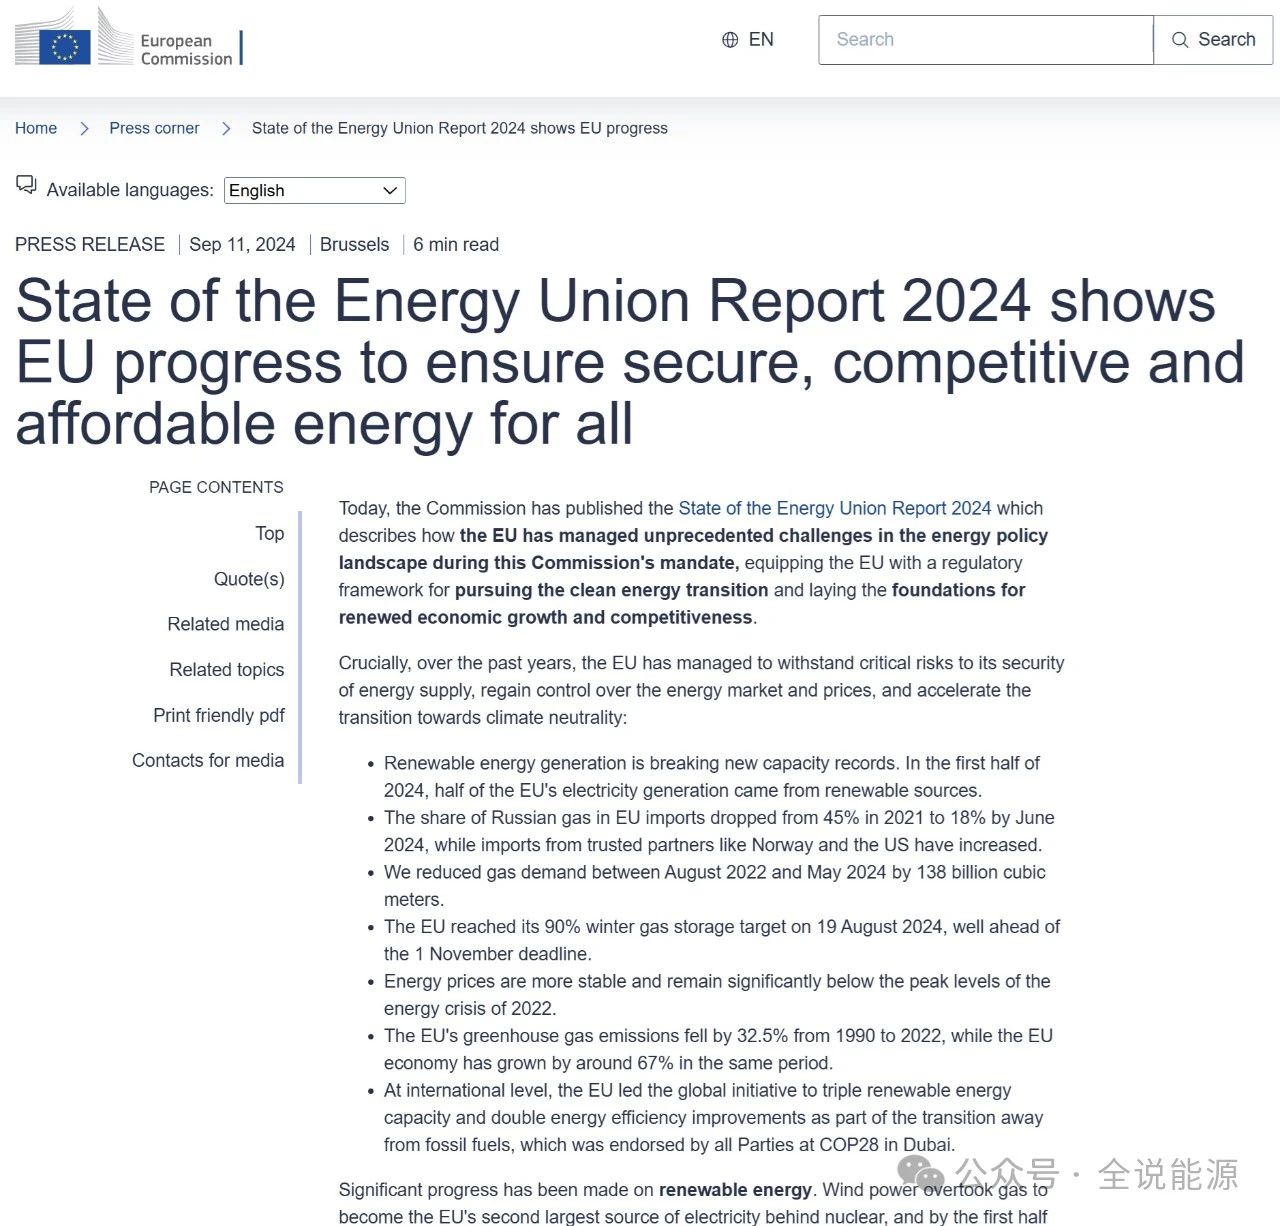The image size is (1280, 1226).
Task: Select Print friendly pdf in page contents
Action: (218, 715)
